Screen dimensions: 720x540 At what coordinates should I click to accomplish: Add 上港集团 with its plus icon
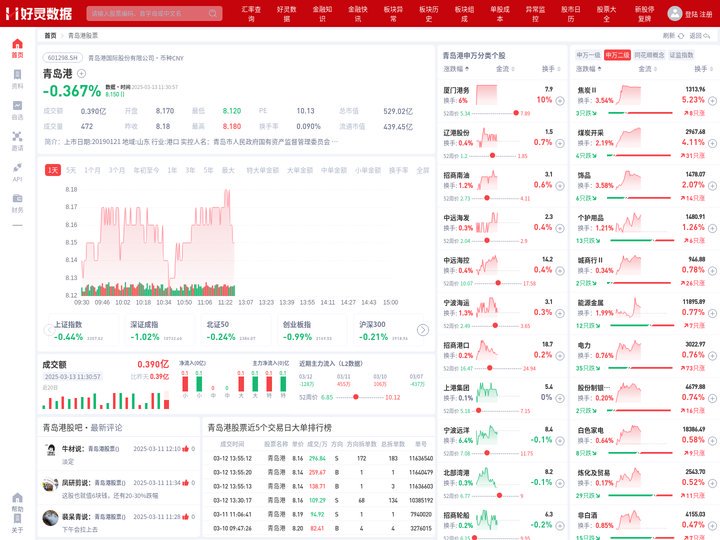coord(560,398)
